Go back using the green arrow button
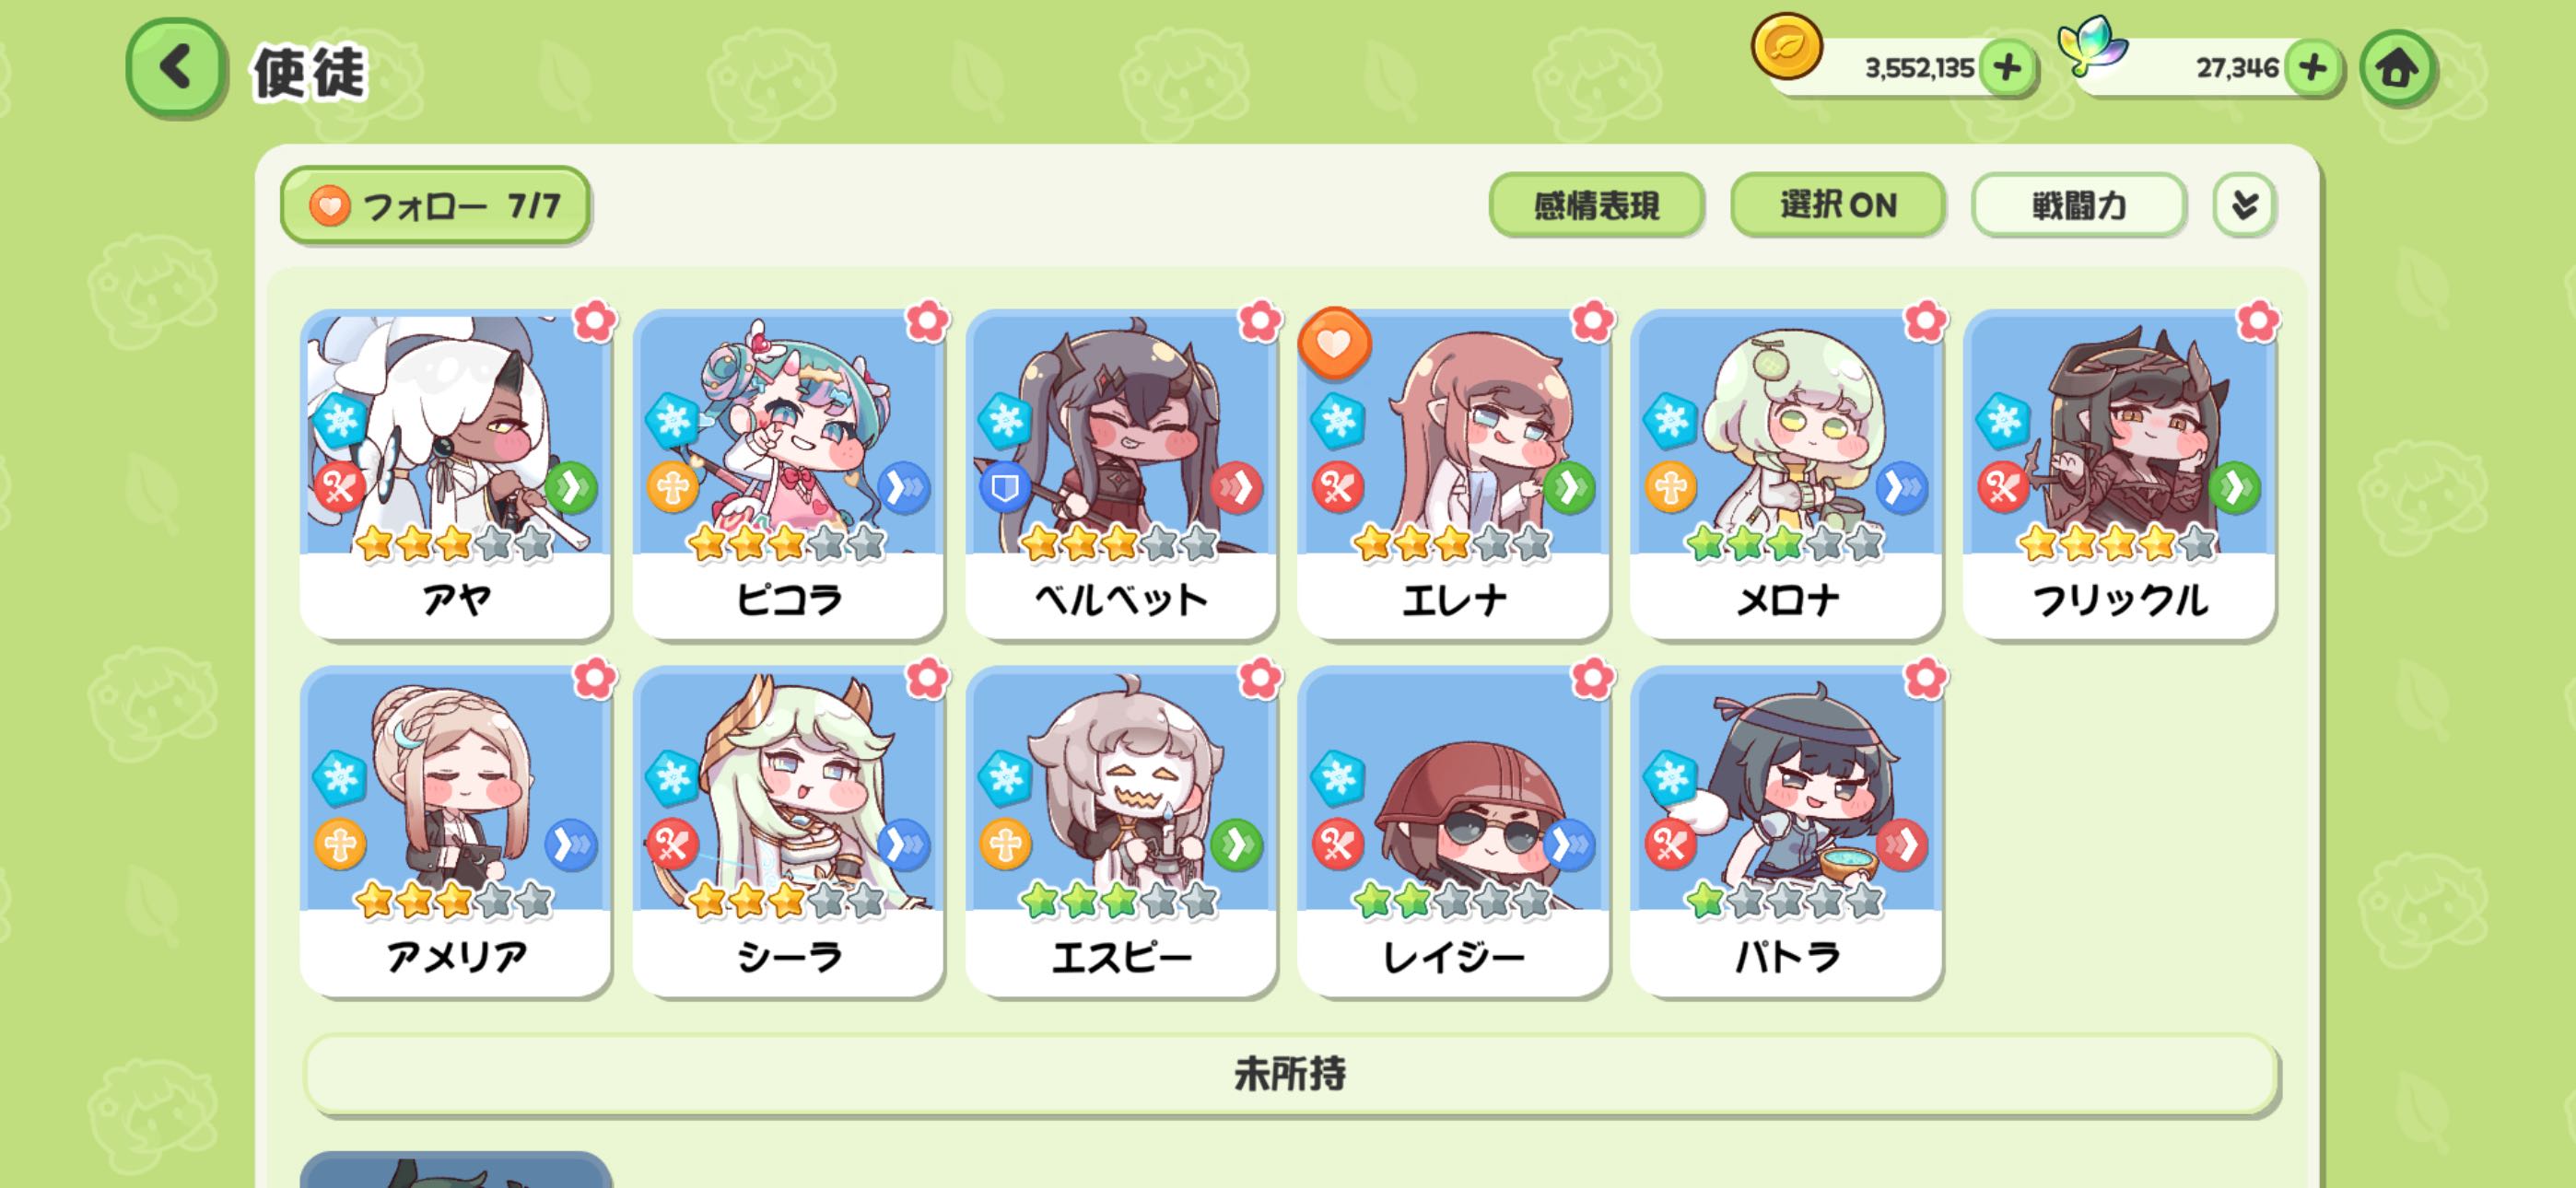This screenshot has height=1188, width=2576. 176,69
